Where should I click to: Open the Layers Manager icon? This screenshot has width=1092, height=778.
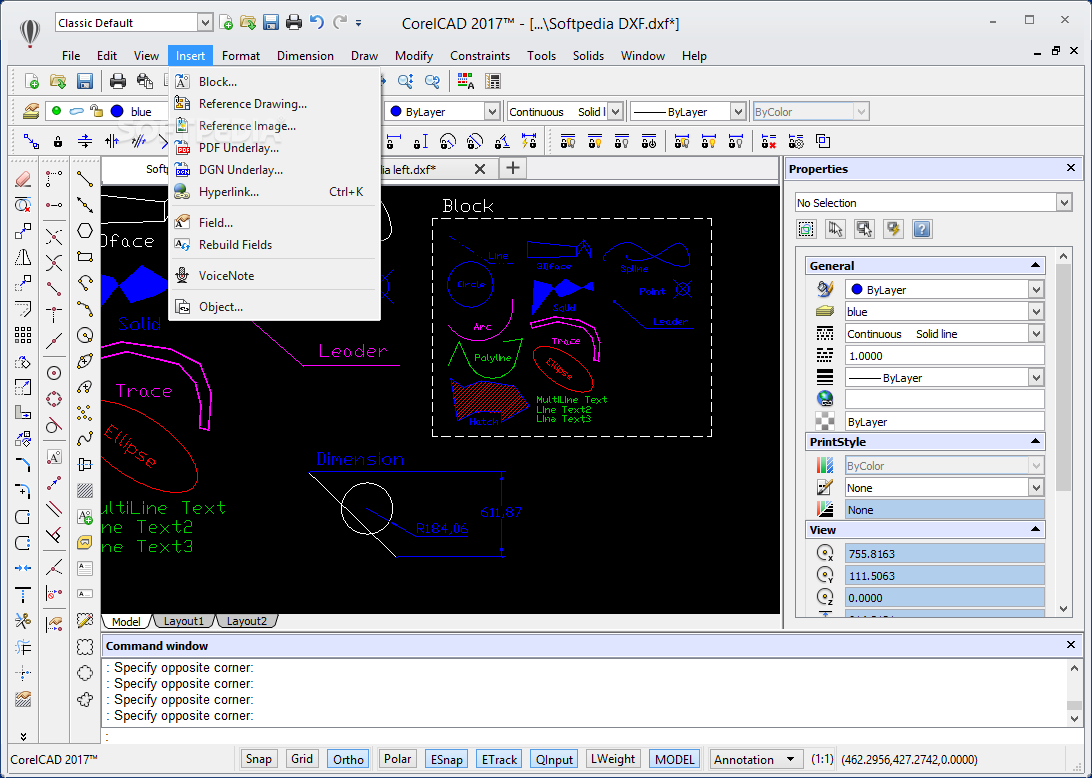[x=31, y=111]
